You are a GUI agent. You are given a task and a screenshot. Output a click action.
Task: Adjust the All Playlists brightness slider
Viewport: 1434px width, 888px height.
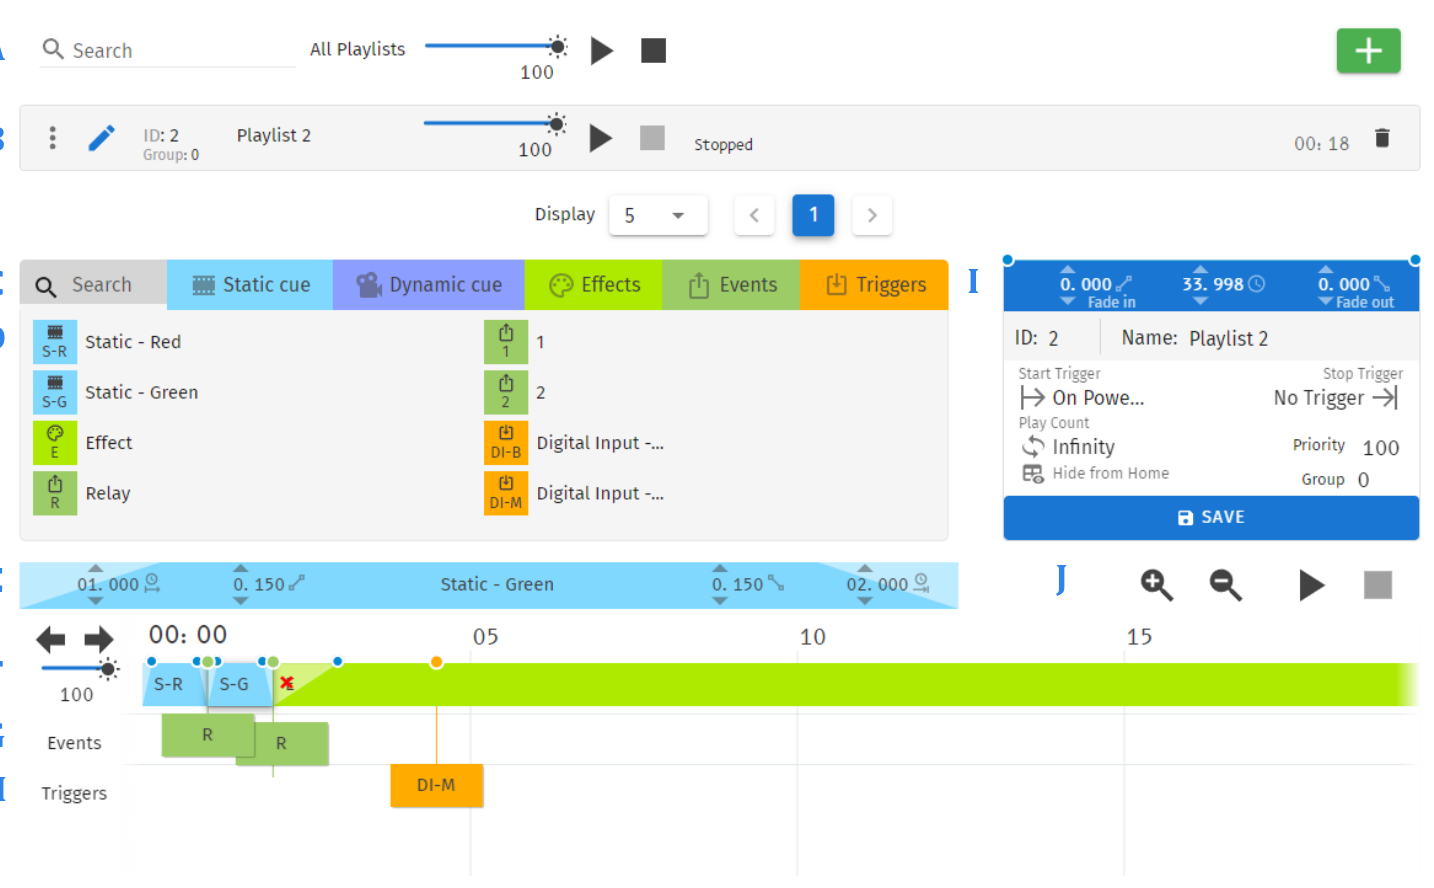[496, 46]
